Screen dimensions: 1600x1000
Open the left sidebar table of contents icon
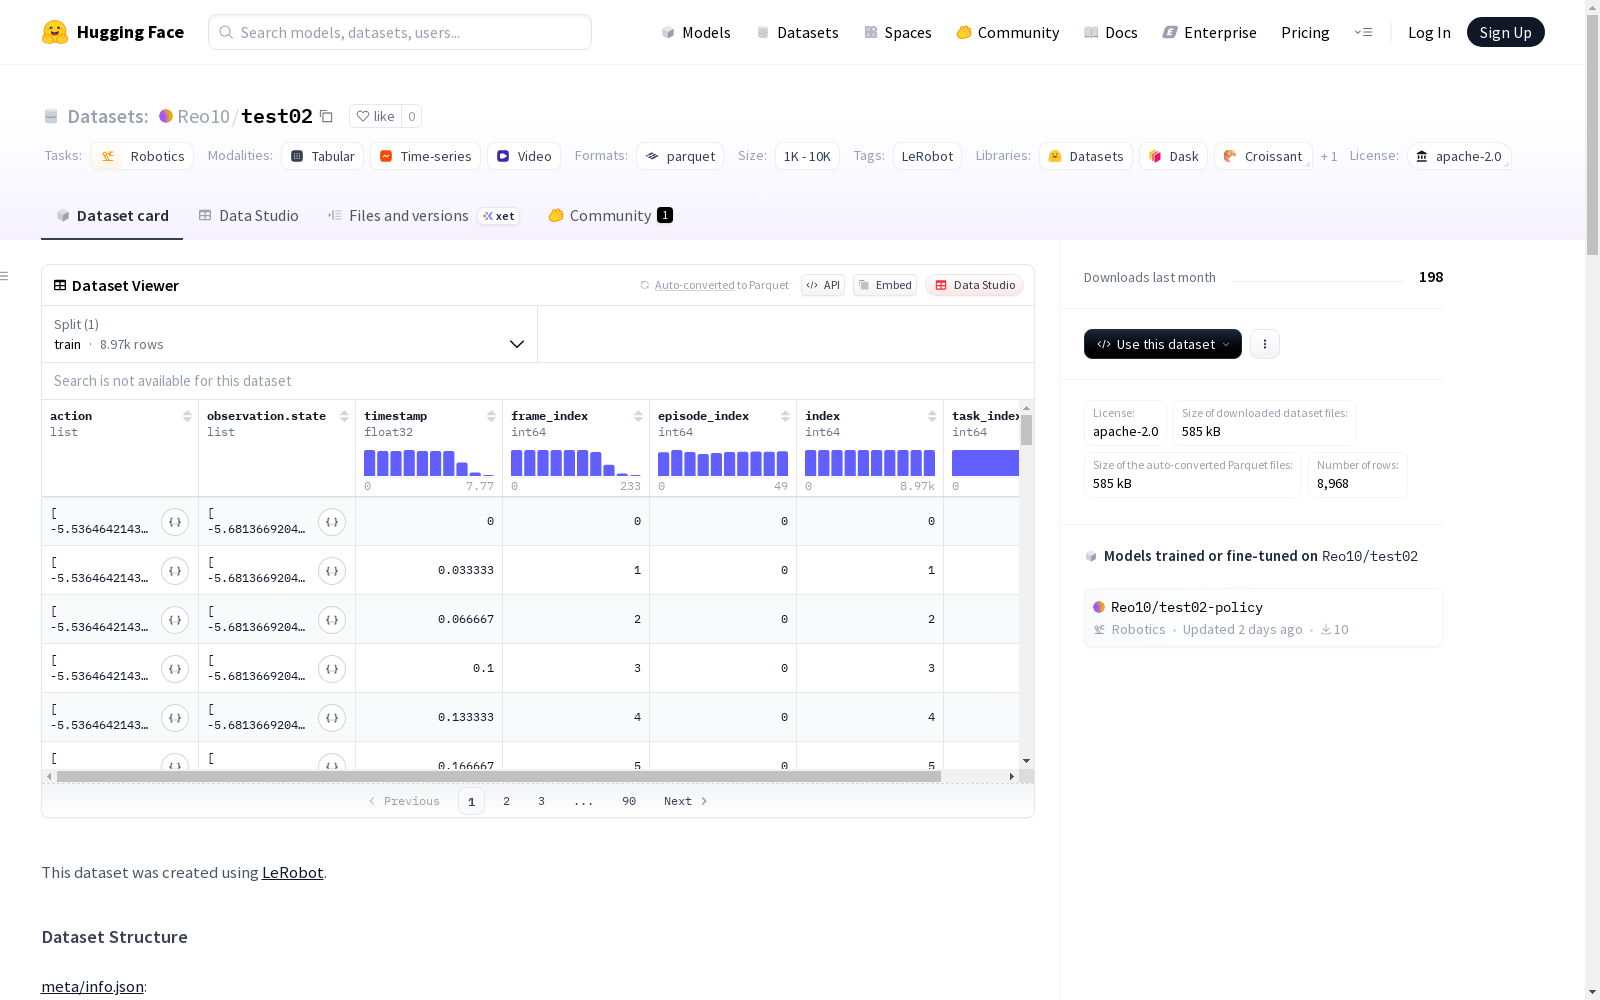(x=5, y=276)
